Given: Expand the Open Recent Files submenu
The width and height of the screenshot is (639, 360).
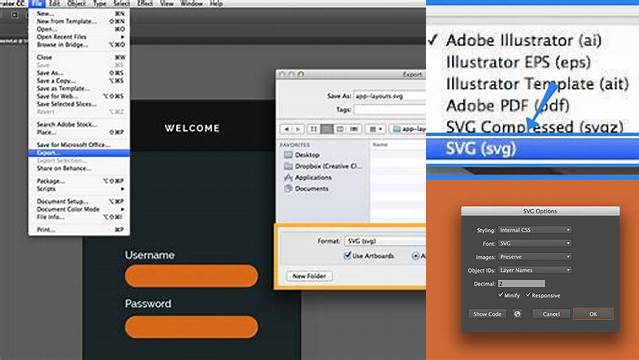Looking at the screenshot, I should pyautogui.click(x=79, y=37).
